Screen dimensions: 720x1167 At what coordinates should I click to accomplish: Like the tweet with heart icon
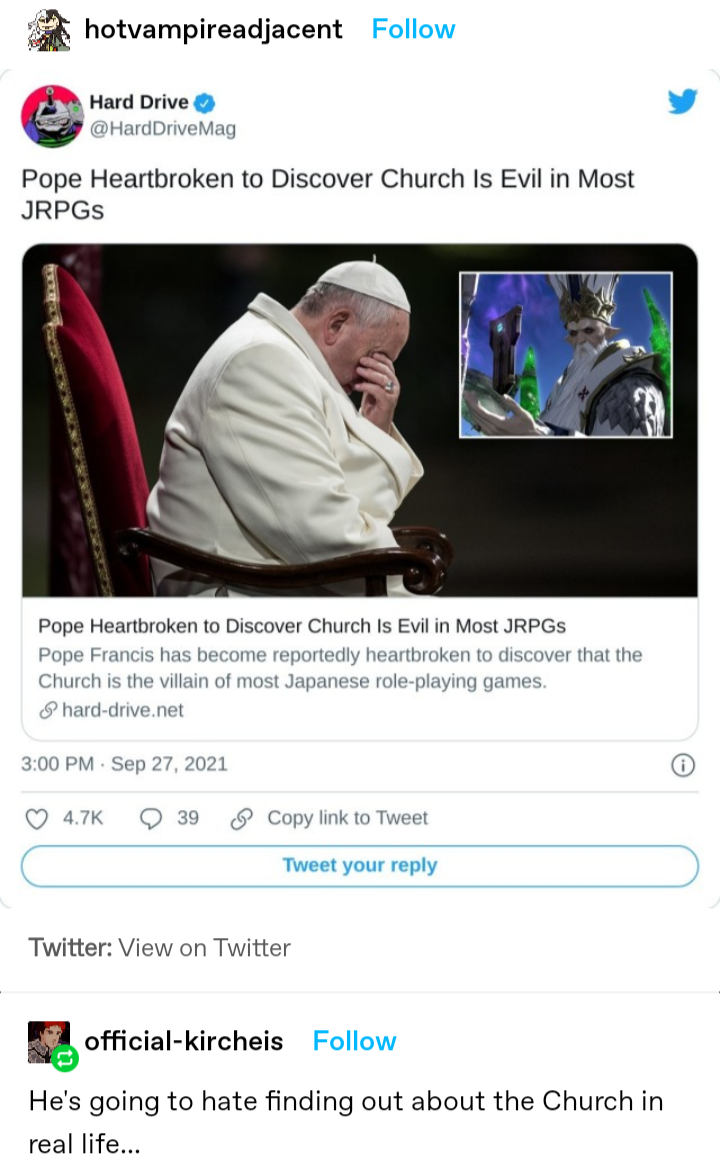(37, 818)
